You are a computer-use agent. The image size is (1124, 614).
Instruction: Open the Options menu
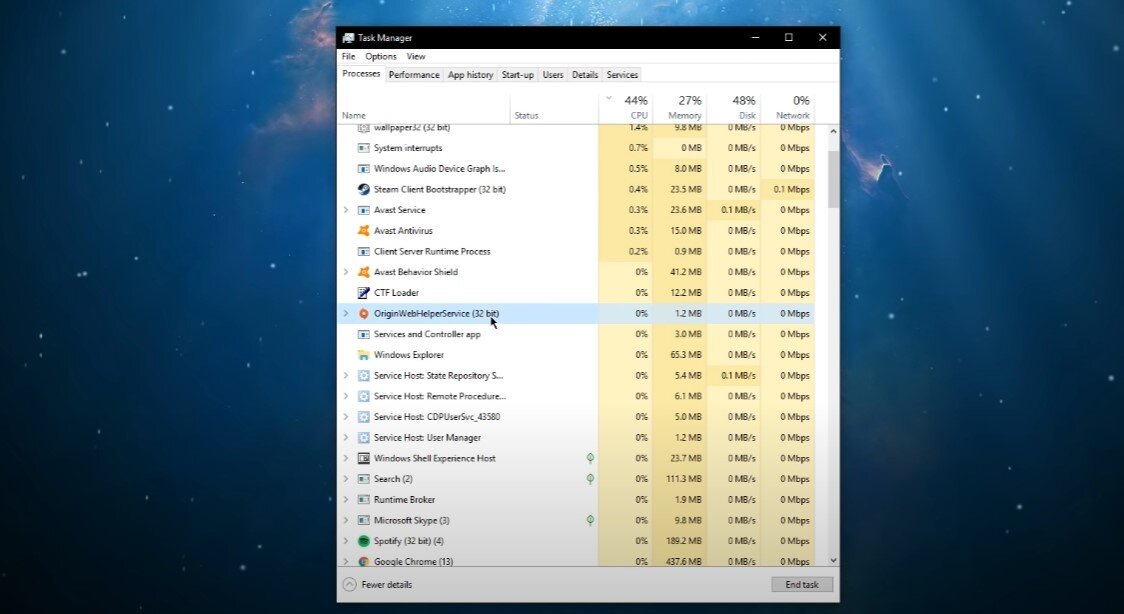click(x=381, y=57)
